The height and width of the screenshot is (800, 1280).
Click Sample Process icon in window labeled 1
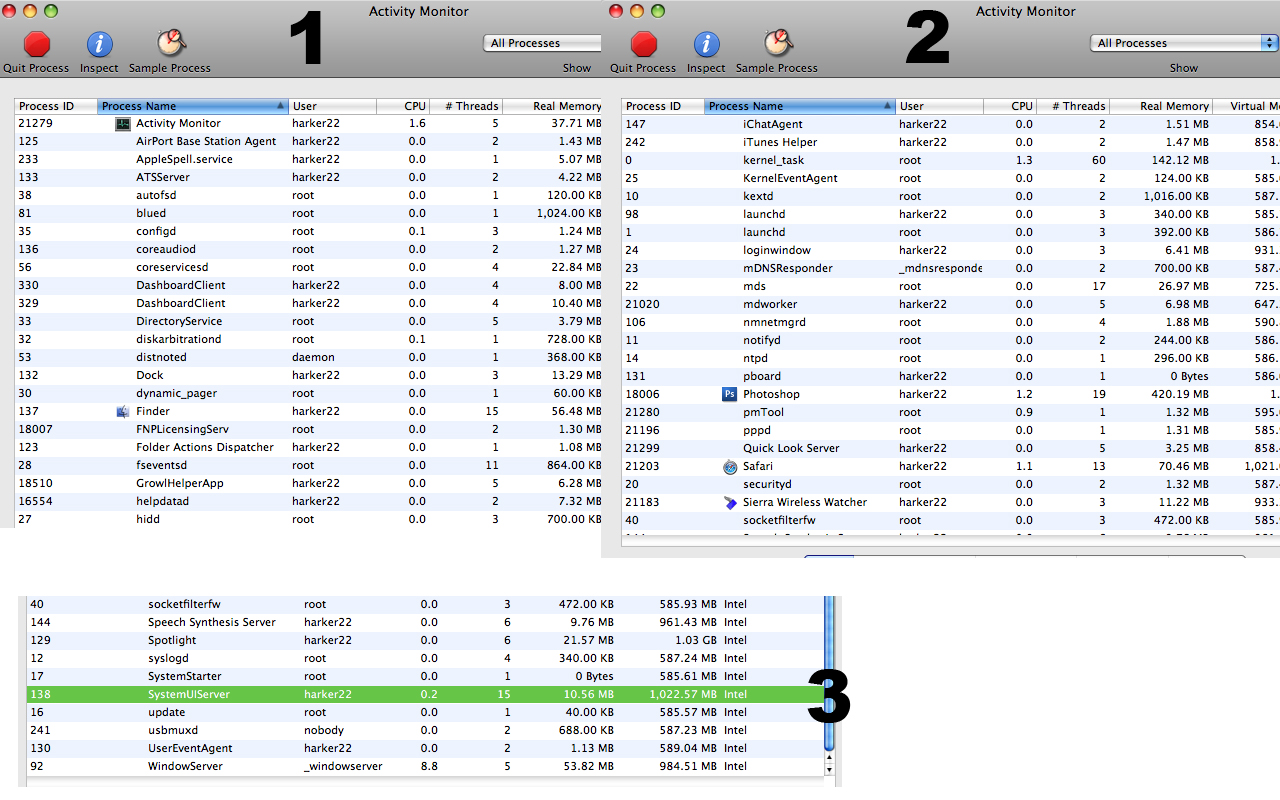tap(171, 43)
